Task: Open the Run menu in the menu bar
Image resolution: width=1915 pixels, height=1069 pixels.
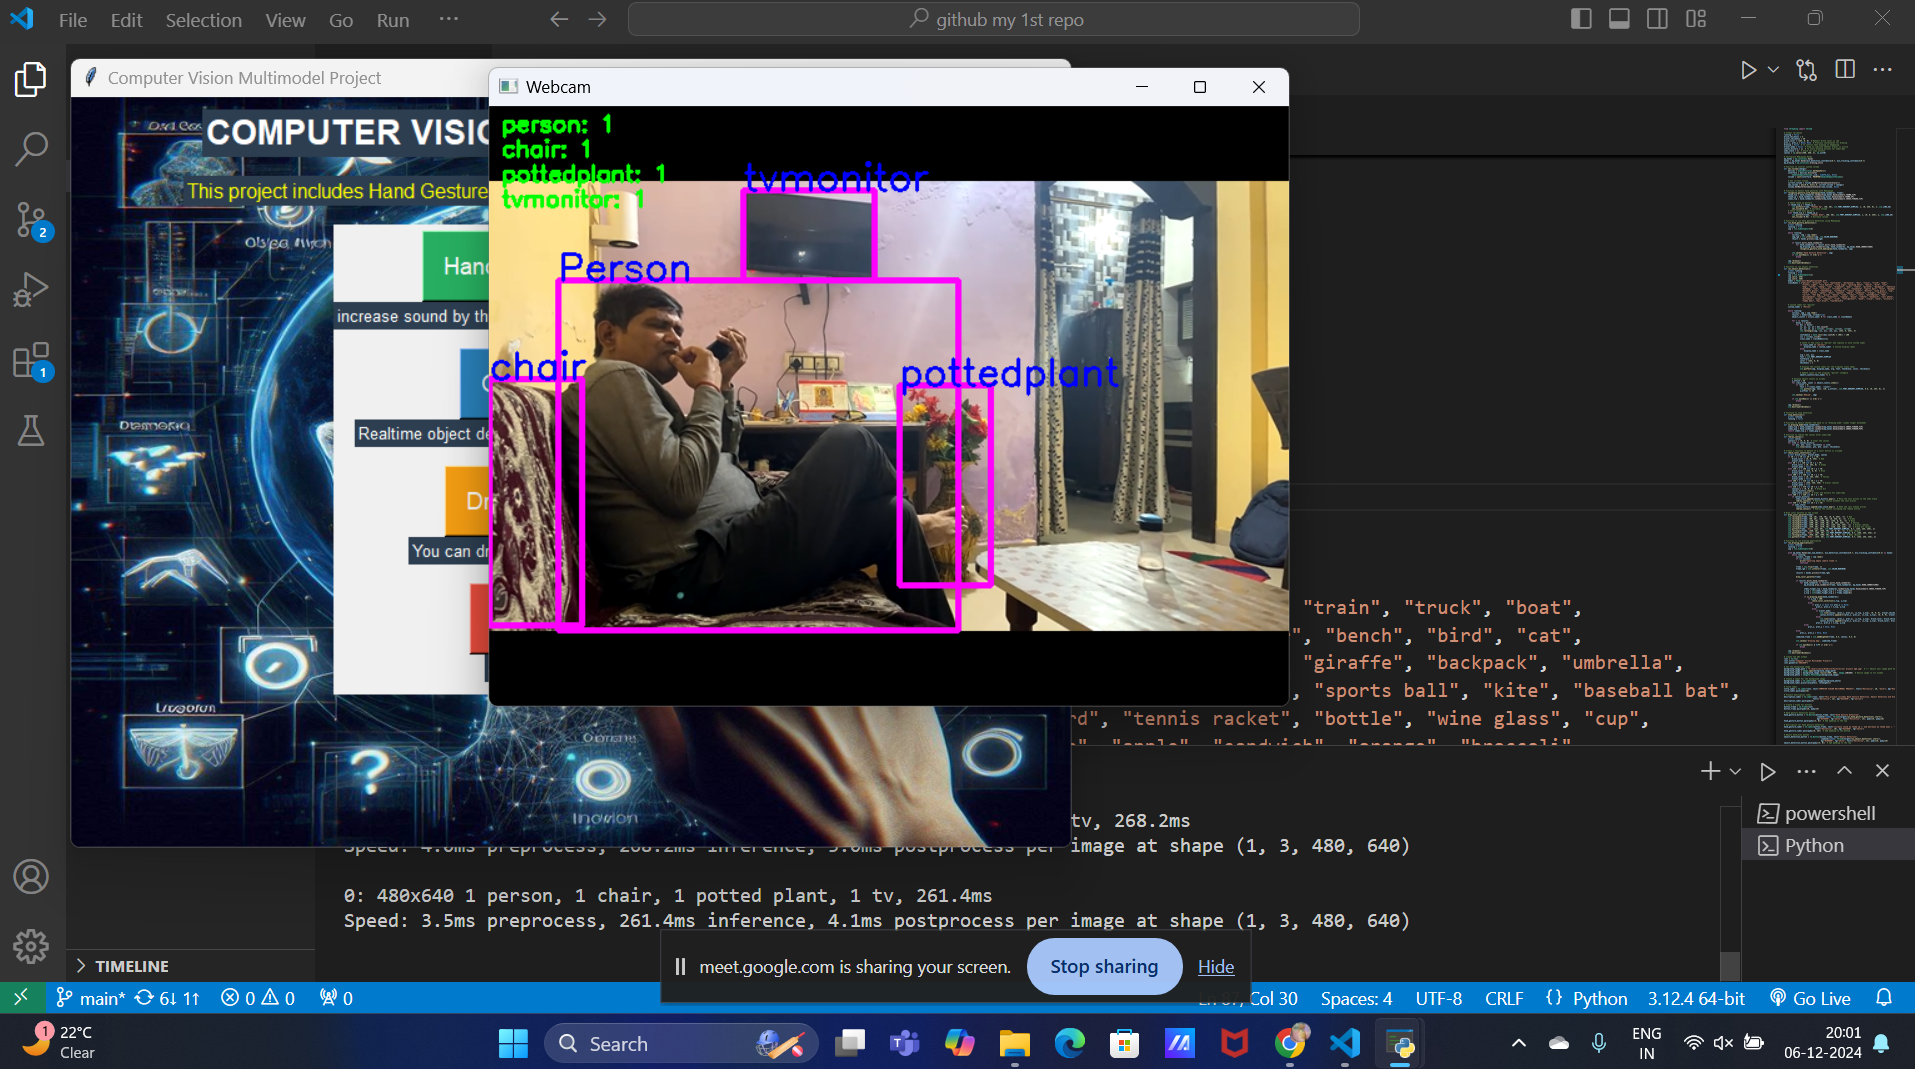Action: pos(392,19)
